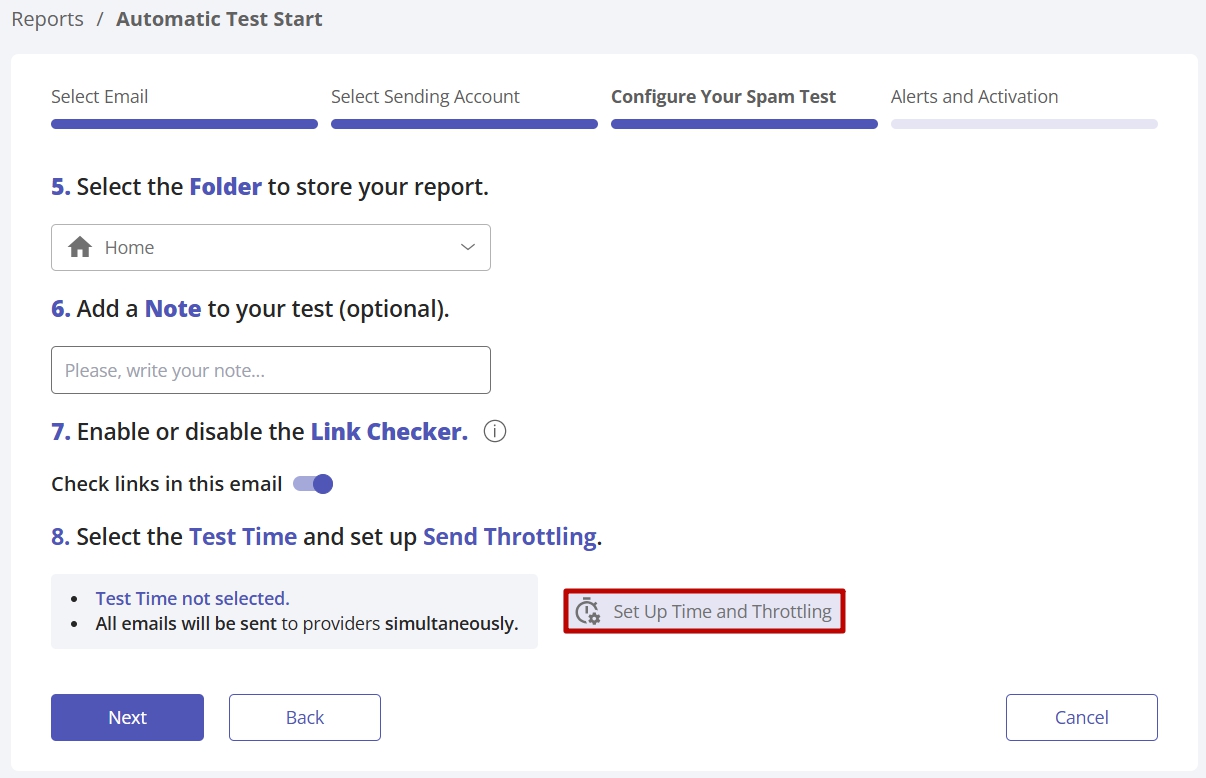Expand the folder dropdown chevron
Screen dimensions: 1206x778
(467, 248)
